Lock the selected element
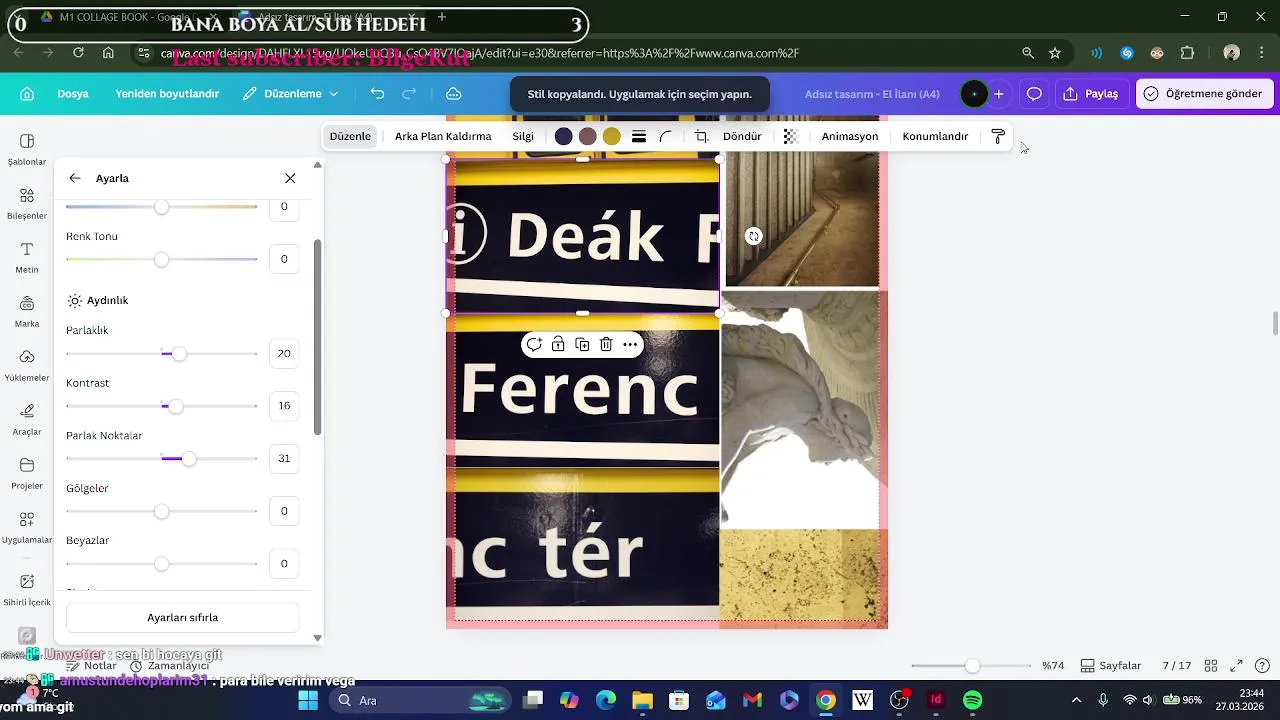 pyautogui.click(x=558, y=345)
